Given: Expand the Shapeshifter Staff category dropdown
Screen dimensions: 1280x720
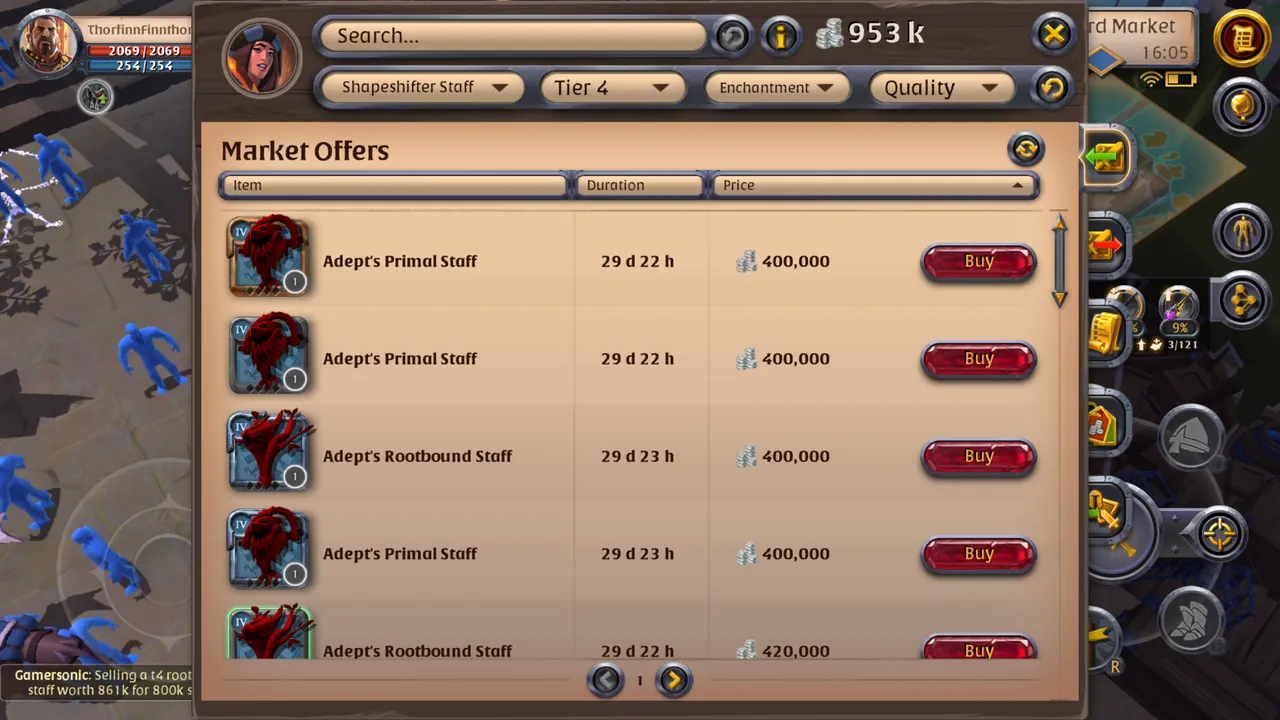Looking at the screenshot, I should [424, 87].
